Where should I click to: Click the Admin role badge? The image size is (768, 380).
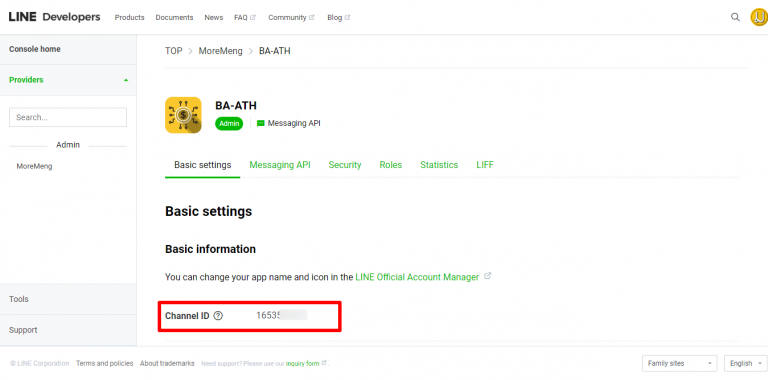(229, 123)
